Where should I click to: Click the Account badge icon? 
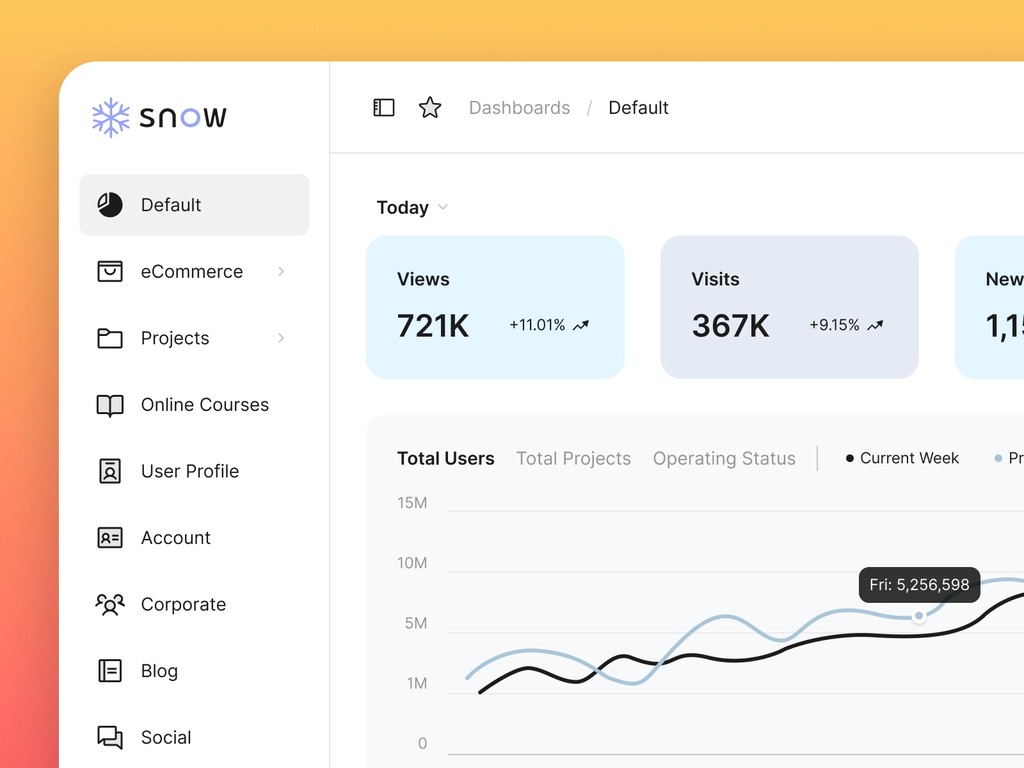110,538
